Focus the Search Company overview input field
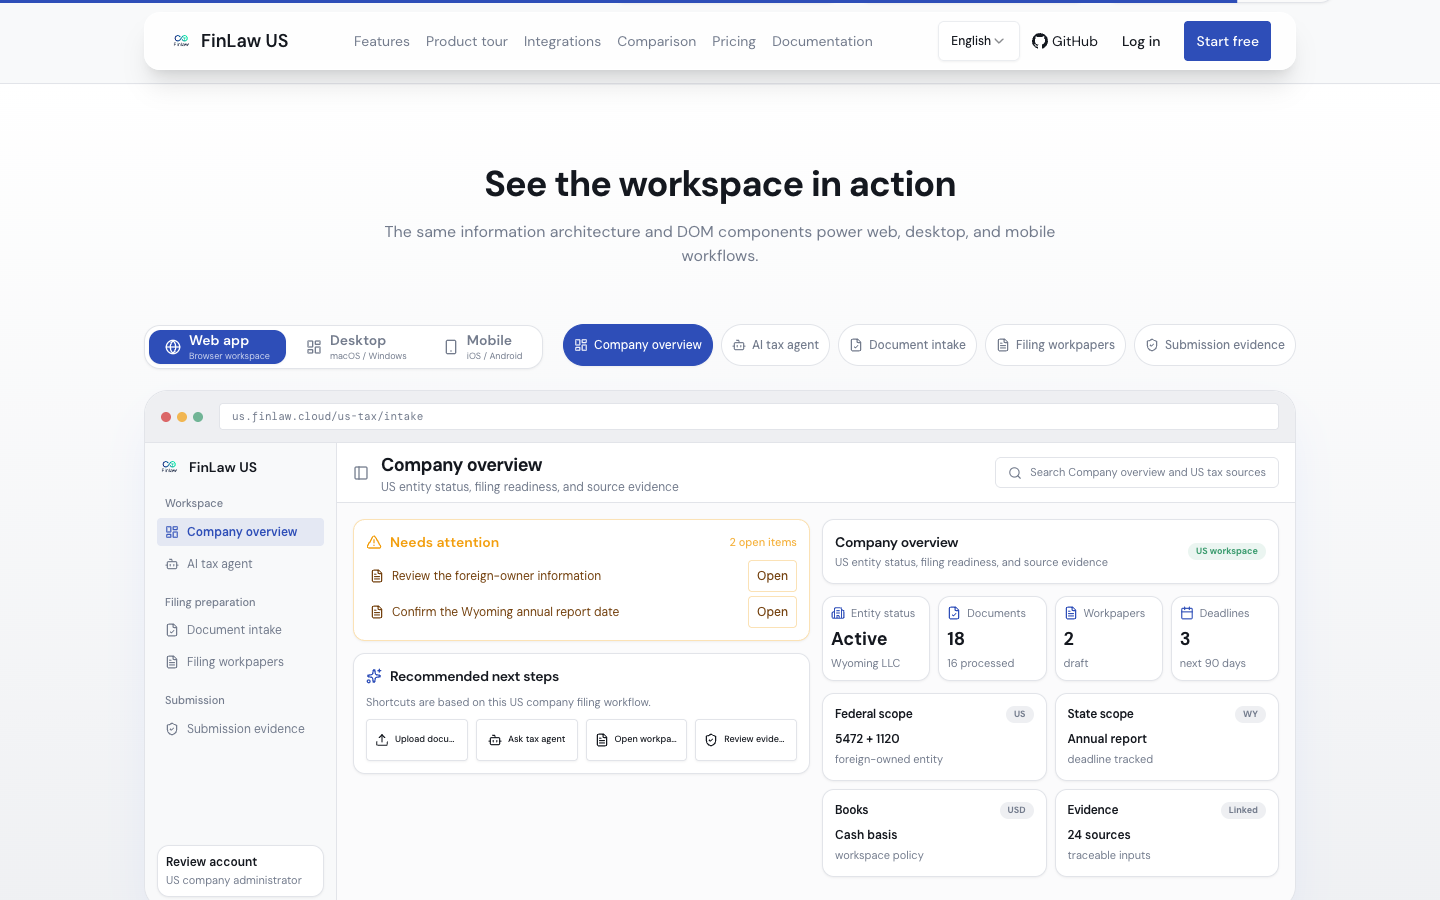1440x900 pixels. click(x=1137, y=473)
